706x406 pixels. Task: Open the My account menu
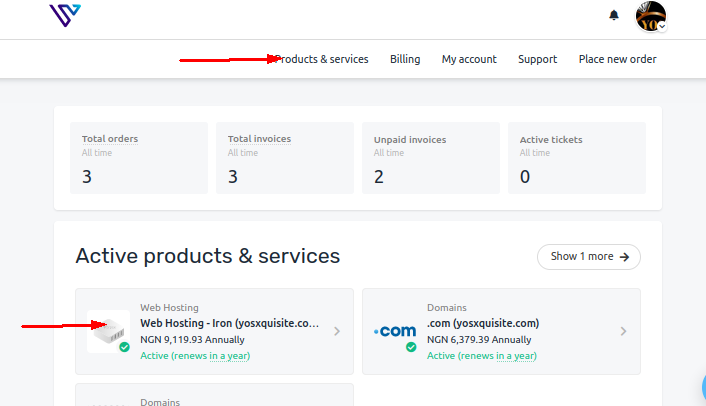[x=469, y=59]
